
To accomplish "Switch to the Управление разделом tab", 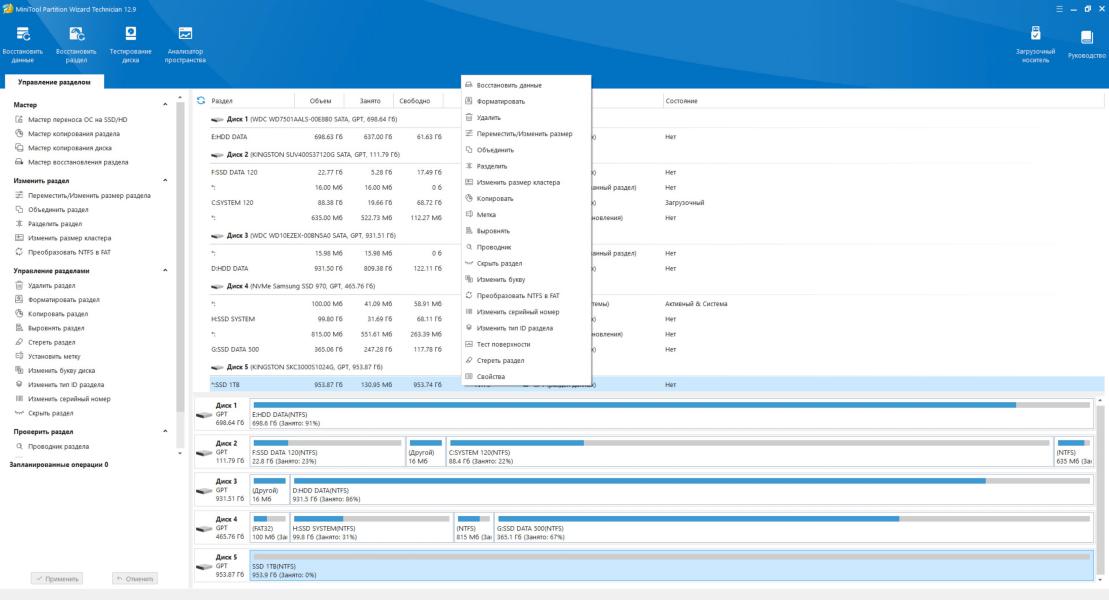I will click(x=54, y=82).
